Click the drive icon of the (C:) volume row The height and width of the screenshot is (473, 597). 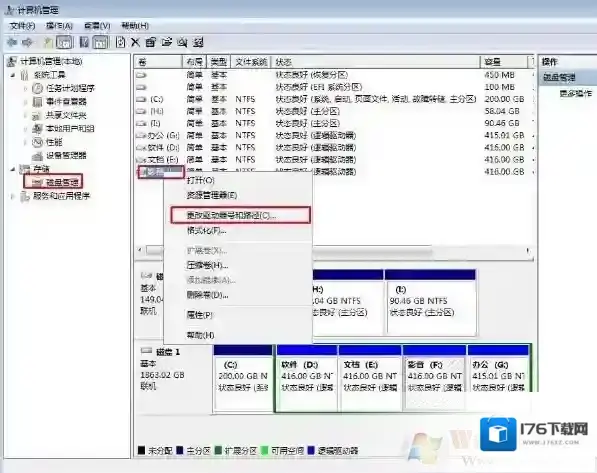[141, 99]
